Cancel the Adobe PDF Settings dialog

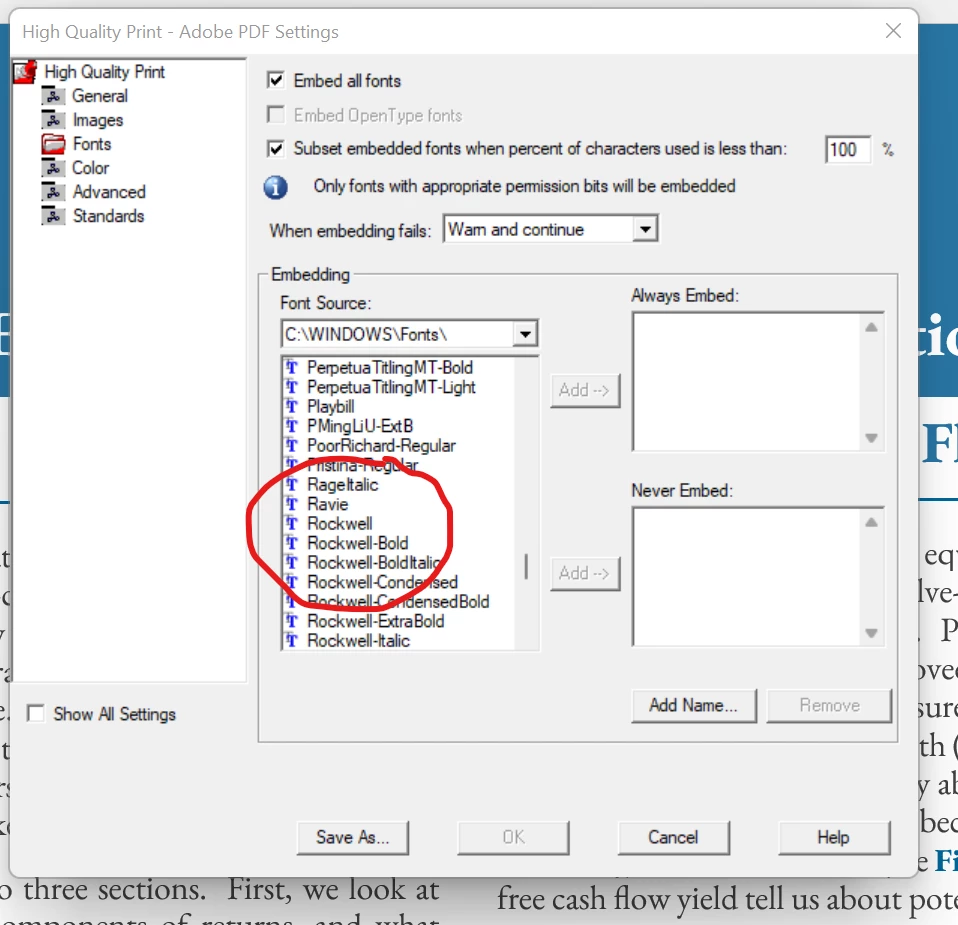[673, 838]
